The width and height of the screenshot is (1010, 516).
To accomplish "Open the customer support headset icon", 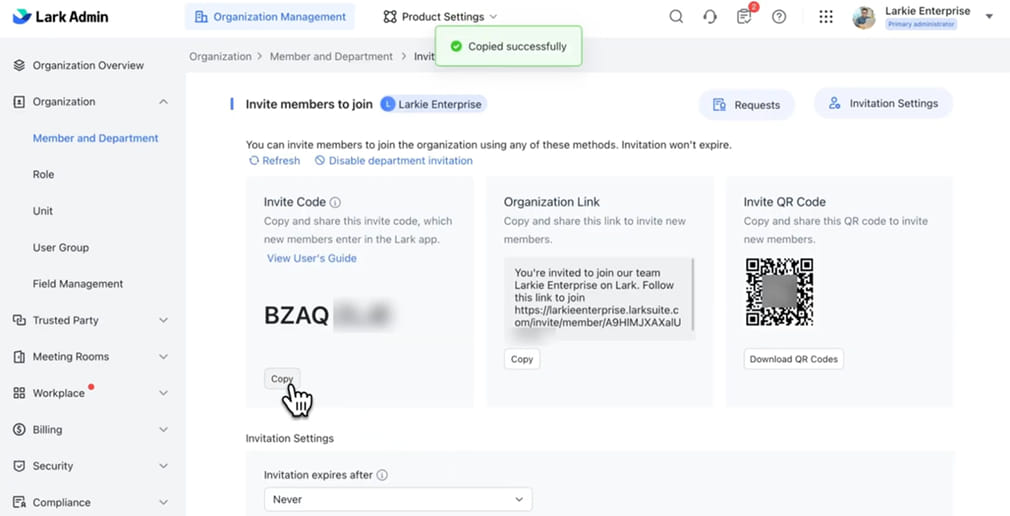I will (710, 17).
